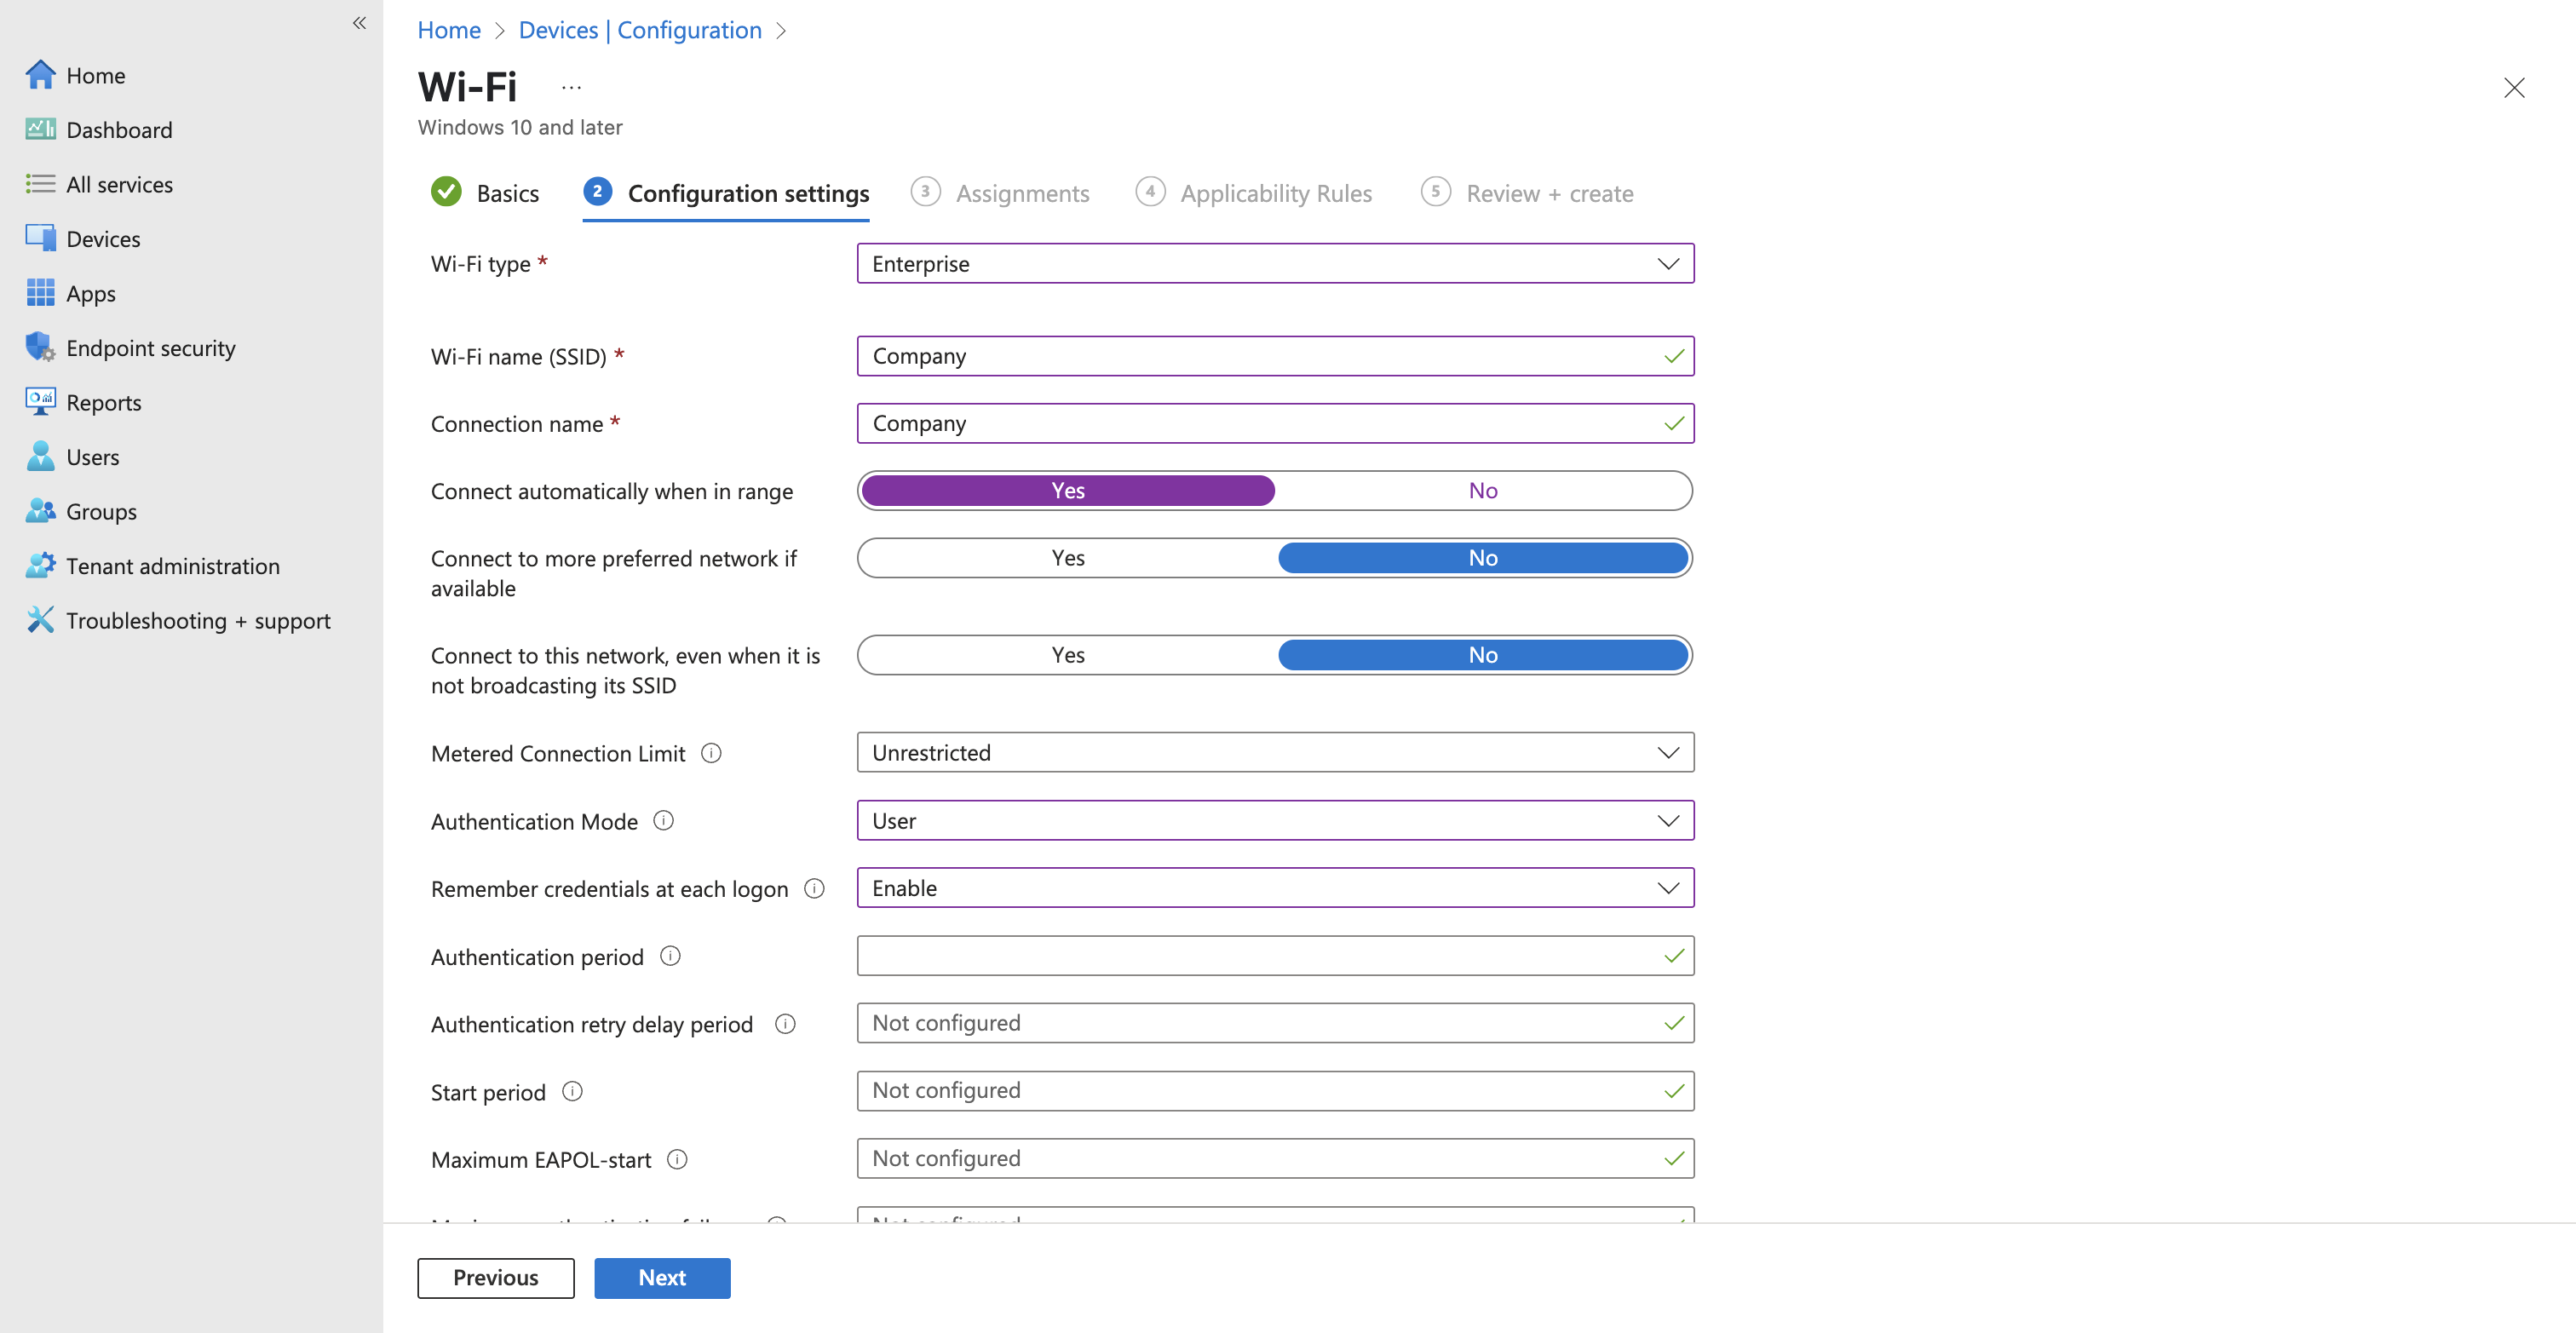Viewport: 2576px width, 1333px height.
Task: Open Reports in the sidebar
Action: pos(103,402)
